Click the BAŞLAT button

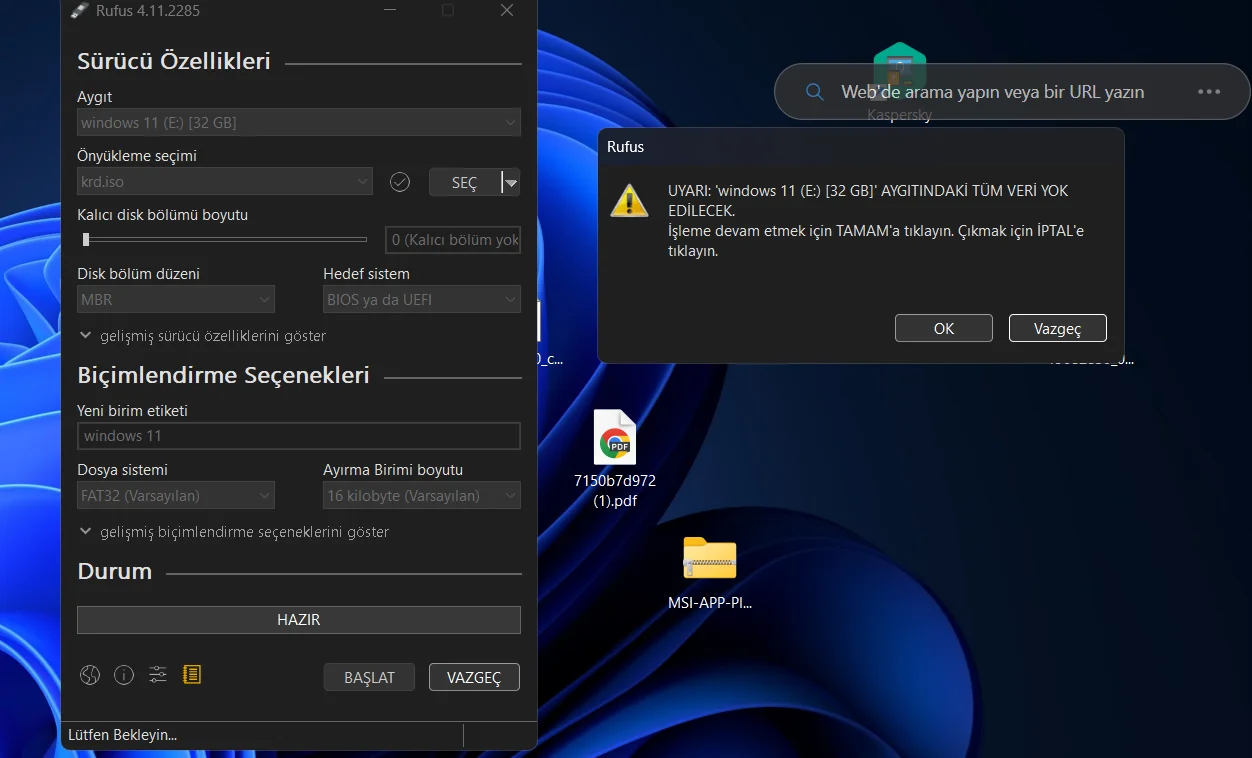click(x=369, y=677)
